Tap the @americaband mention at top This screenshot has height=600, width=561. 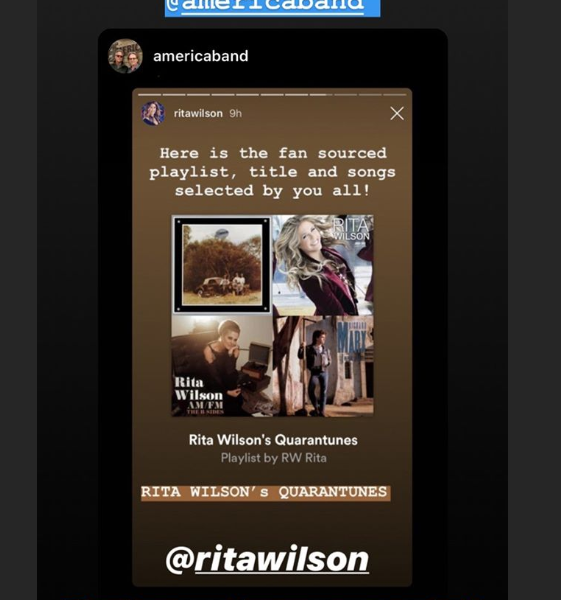pos(272,6)
